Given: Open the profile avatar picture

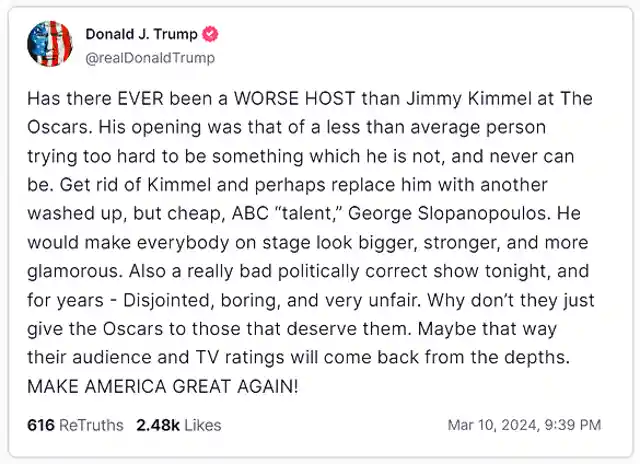Looking at the screenshot, I should 49,45.
